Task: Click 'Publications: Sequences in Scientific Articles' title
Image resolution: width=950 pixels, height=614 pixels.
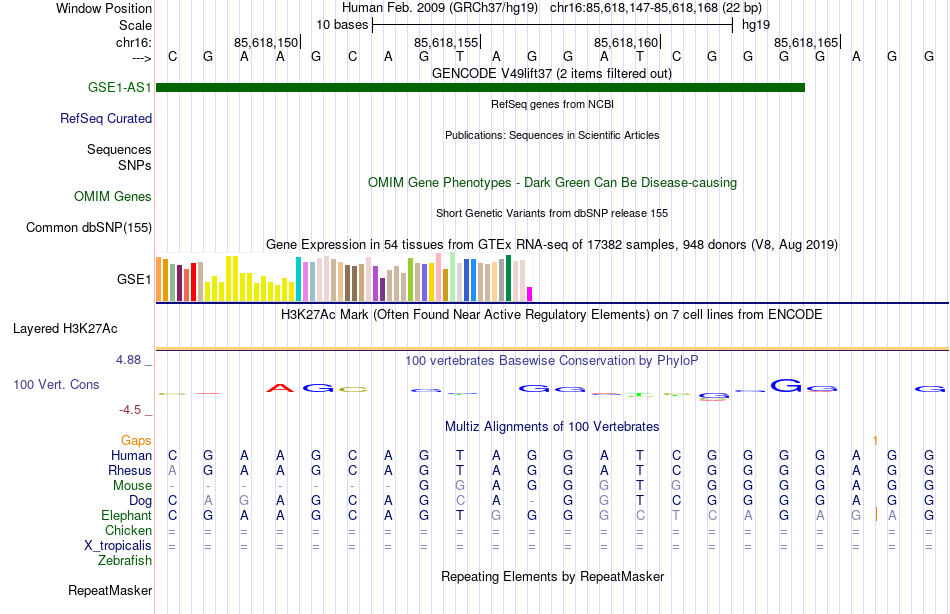Action: 552,135
